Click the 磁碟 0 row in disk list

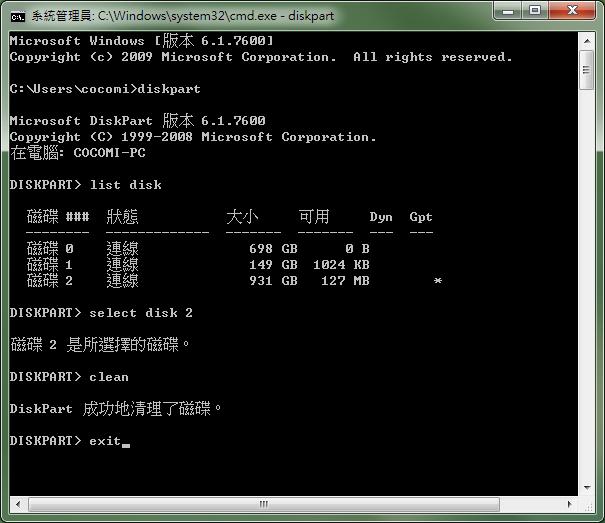tap(200, 249)
